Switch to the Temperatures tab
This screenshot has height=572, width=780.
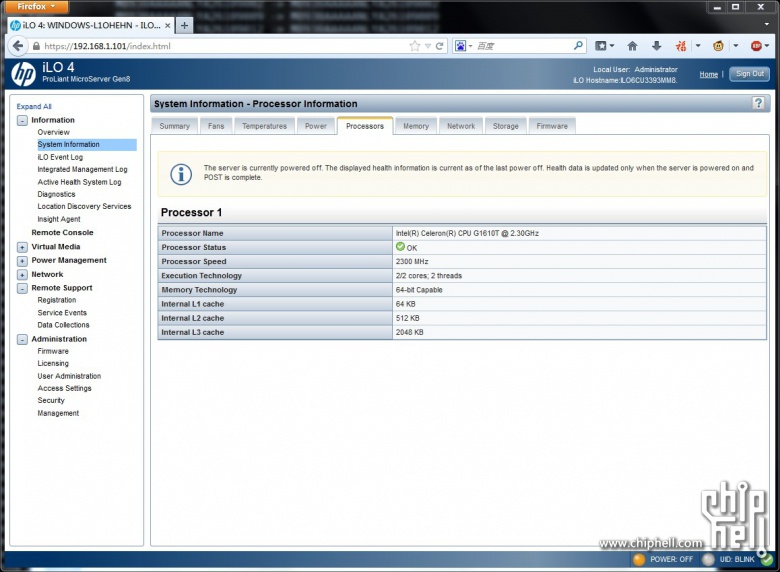(265, 126)
